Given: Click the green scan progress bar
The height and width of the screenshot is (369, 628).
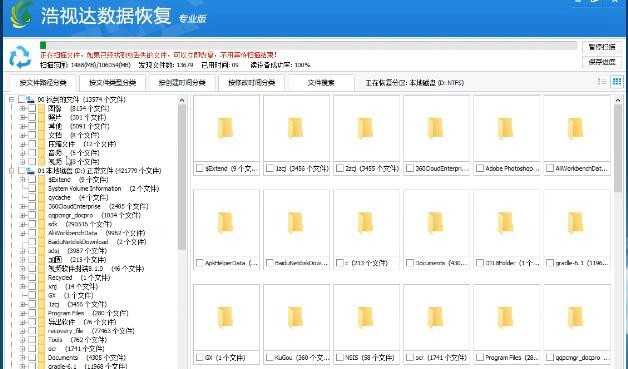Looking at the screenshot, I should (308, 45).
